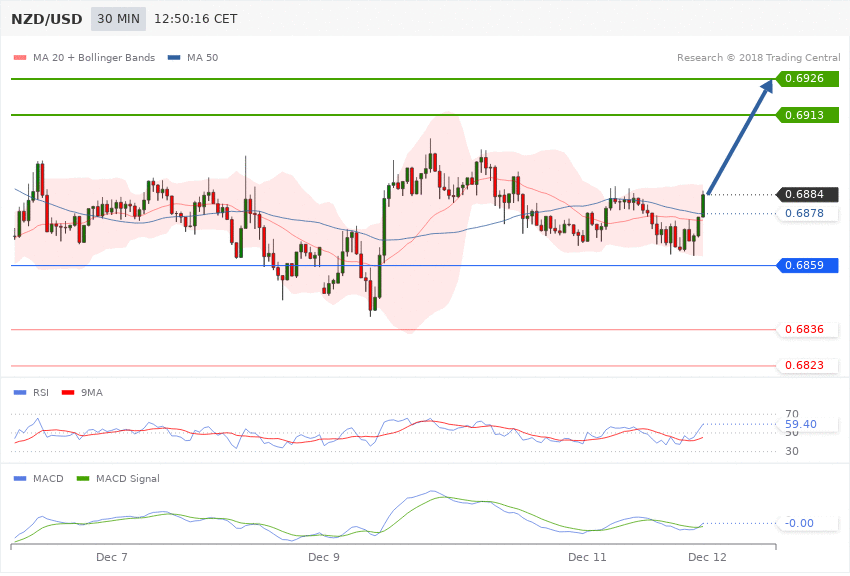Click the MACD Signal green legend swatch
This screenshot has width=850, height=576.
83,478
